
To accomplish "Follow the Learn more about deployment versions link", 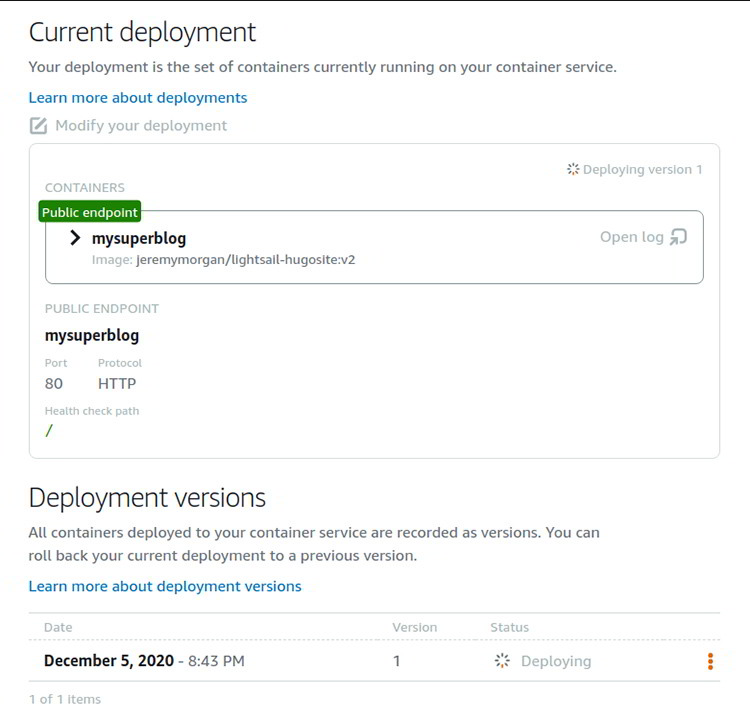I will (x=165, y=586).
